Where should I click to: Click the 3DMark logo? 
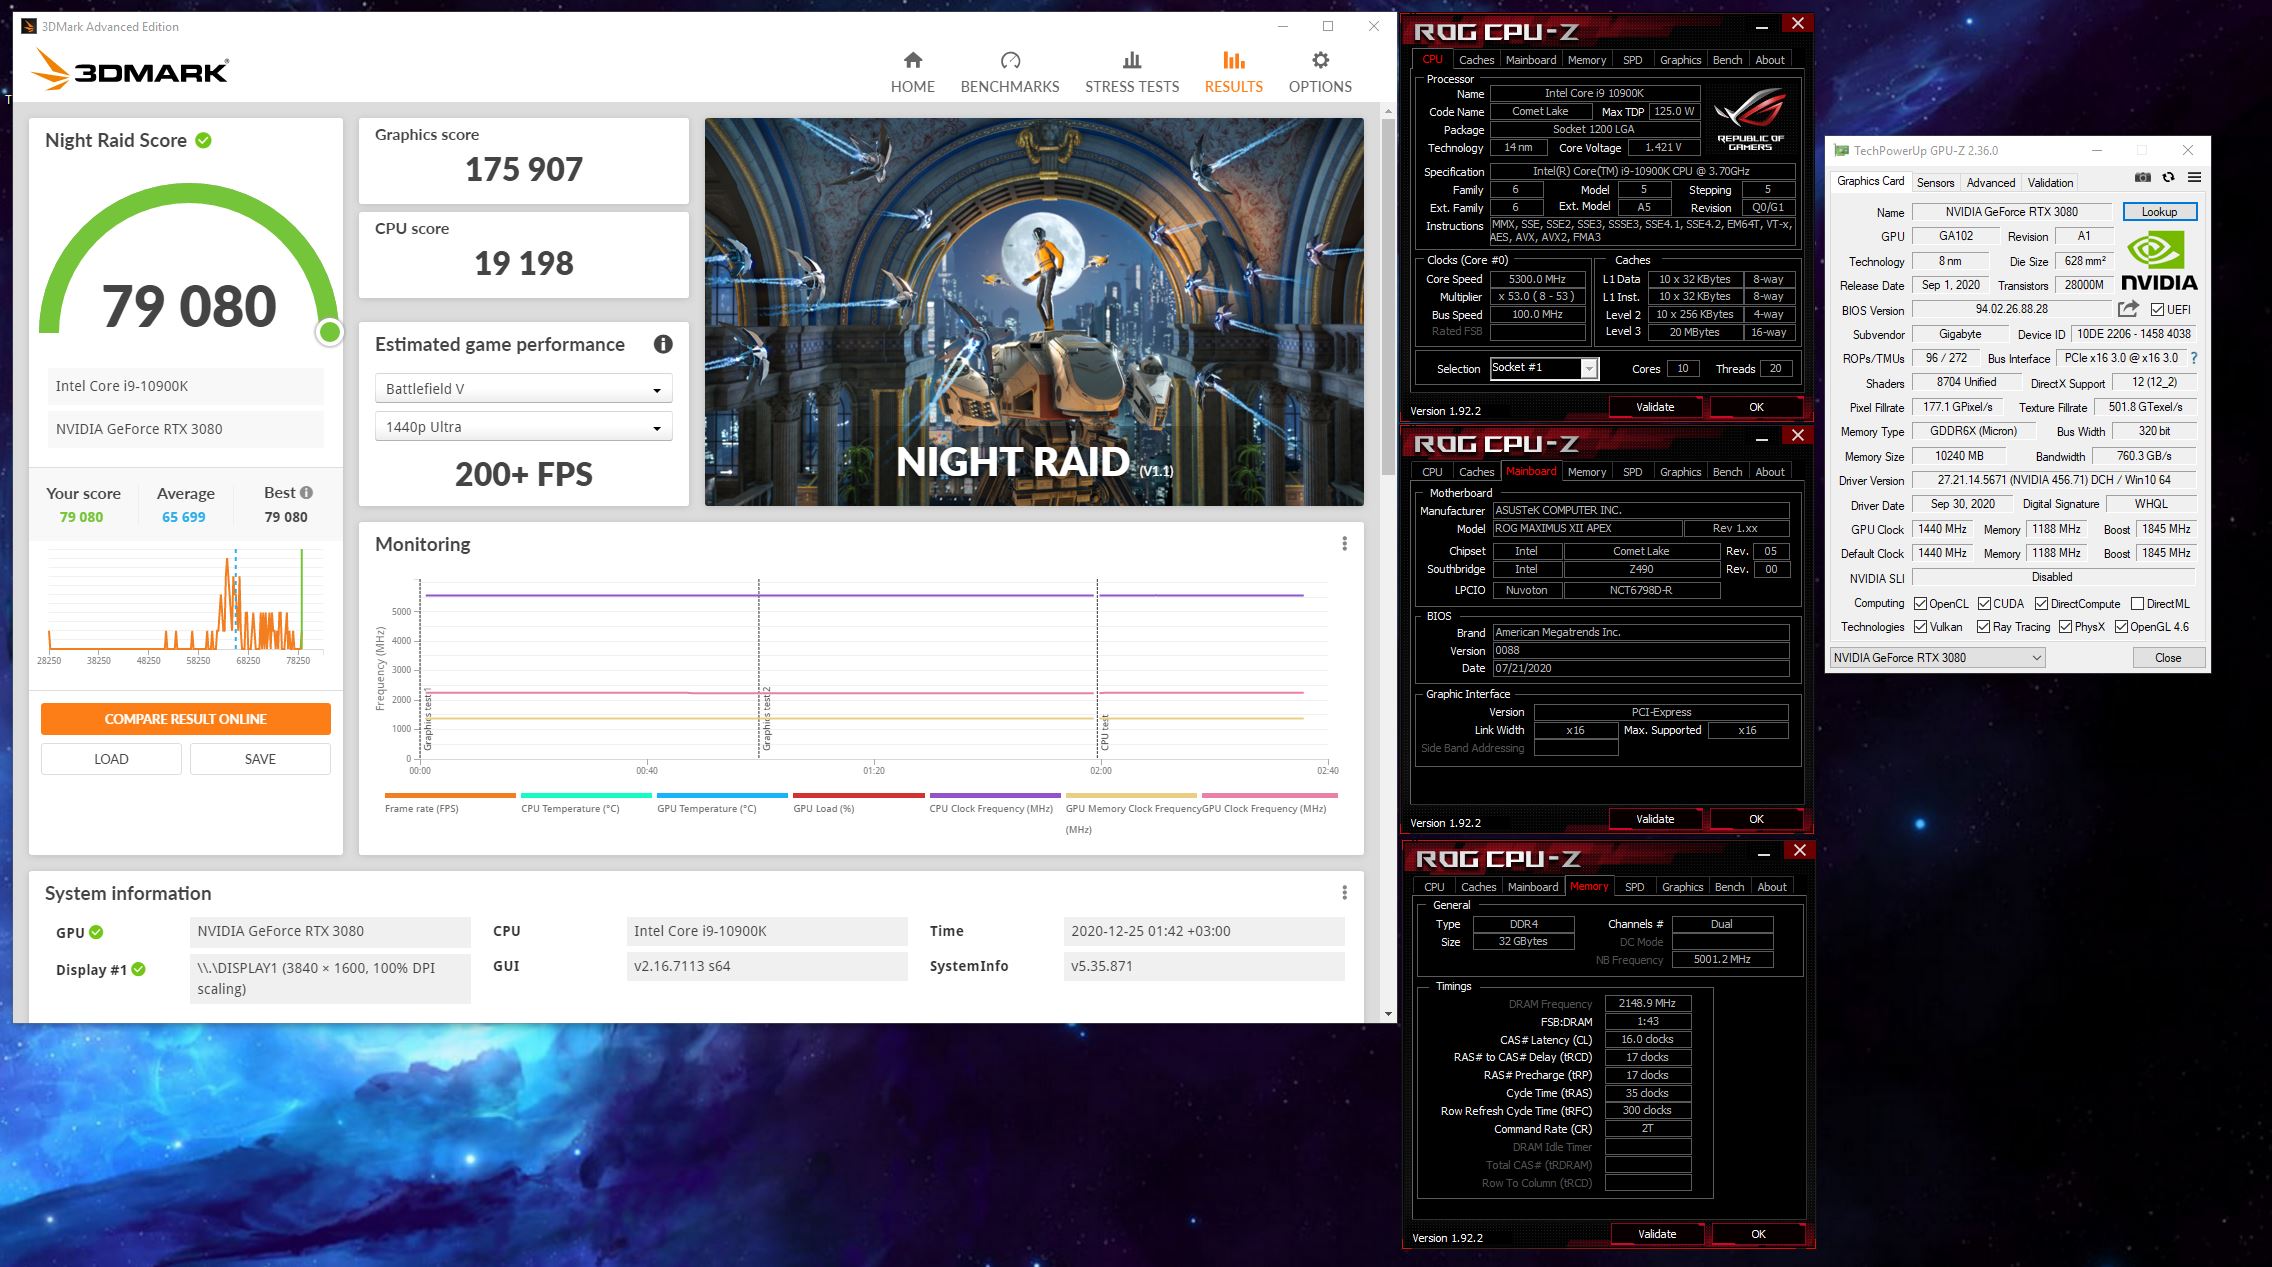pyautogui.click(x=130, y=70)
